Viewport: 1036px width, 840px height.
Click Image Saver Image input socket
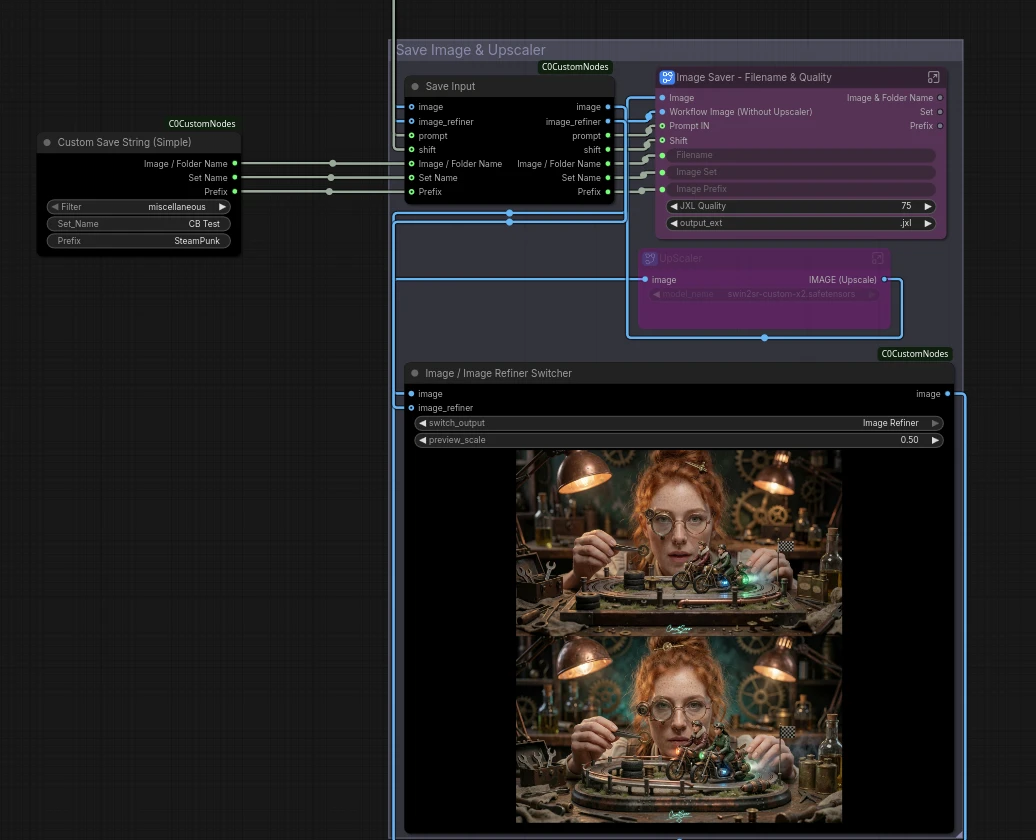point(662,98)
